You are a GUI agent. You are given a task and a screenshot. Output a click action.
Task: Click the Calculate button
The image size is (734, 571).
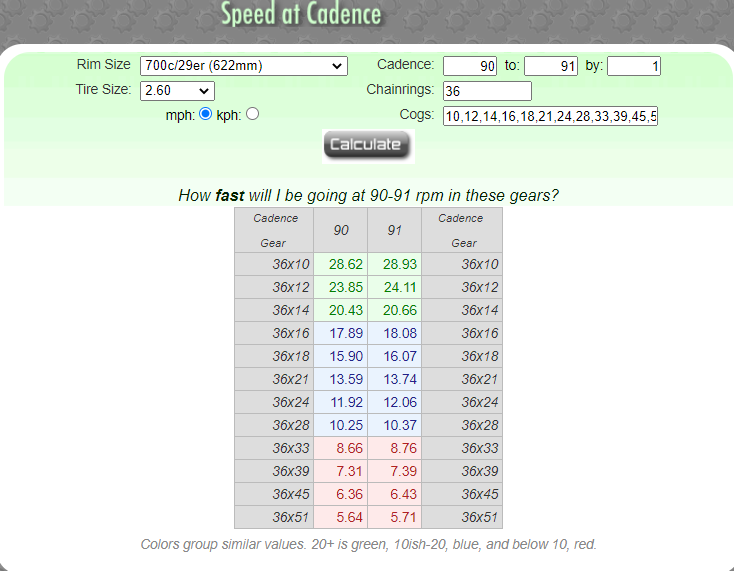pos(366,145)
